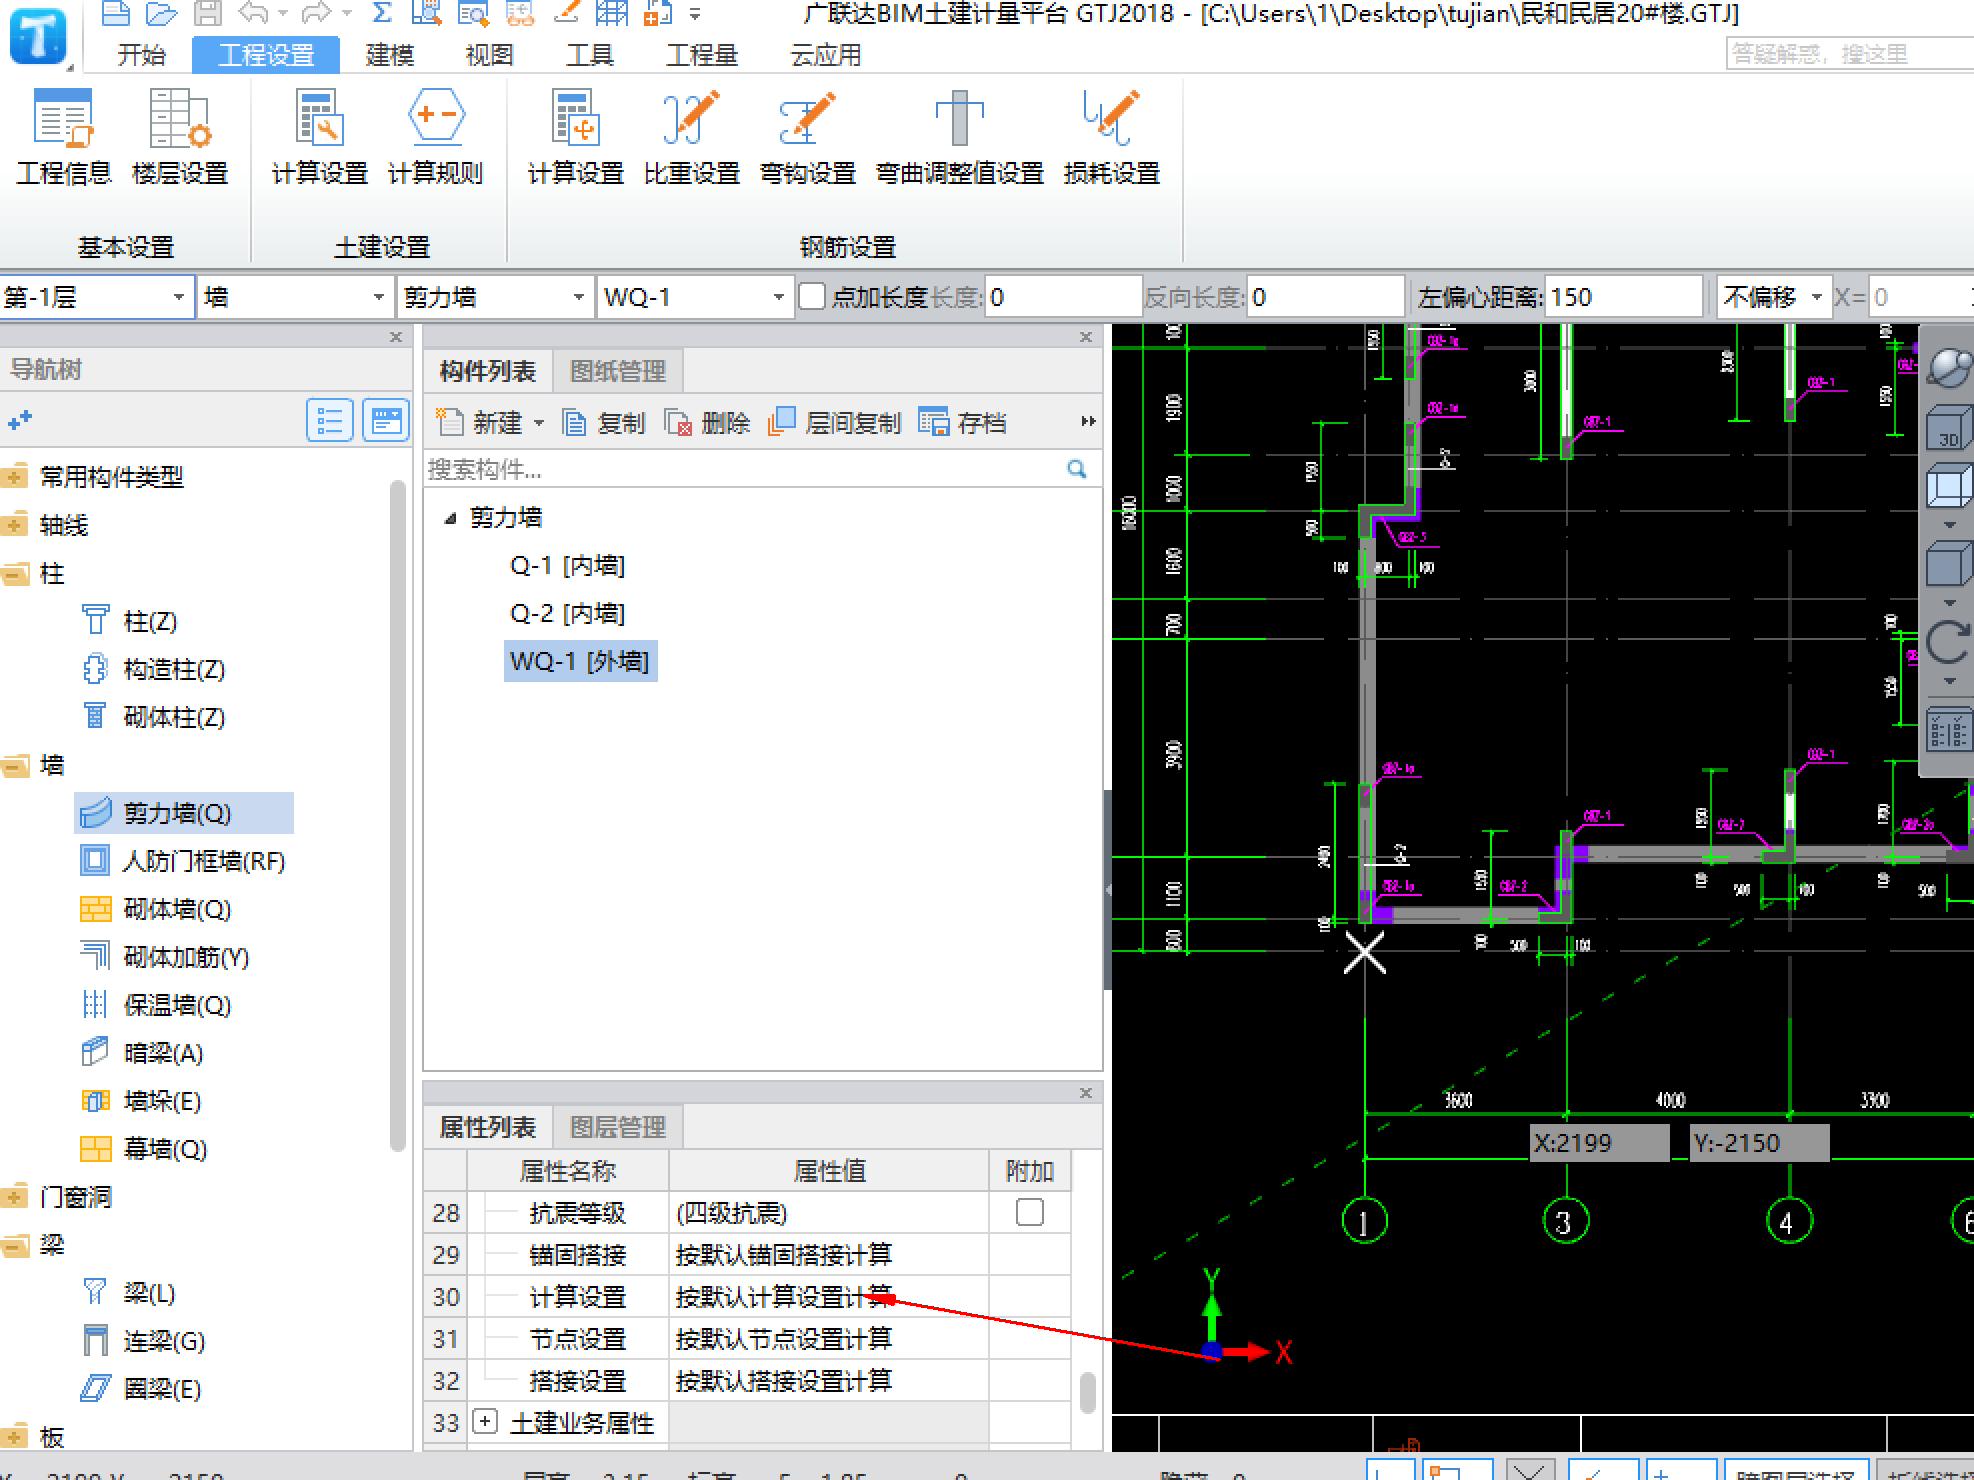The height and width of the screenshot is (1480, 1974).
Task: Click 计算设置 property value cell
Action: 829,1297
